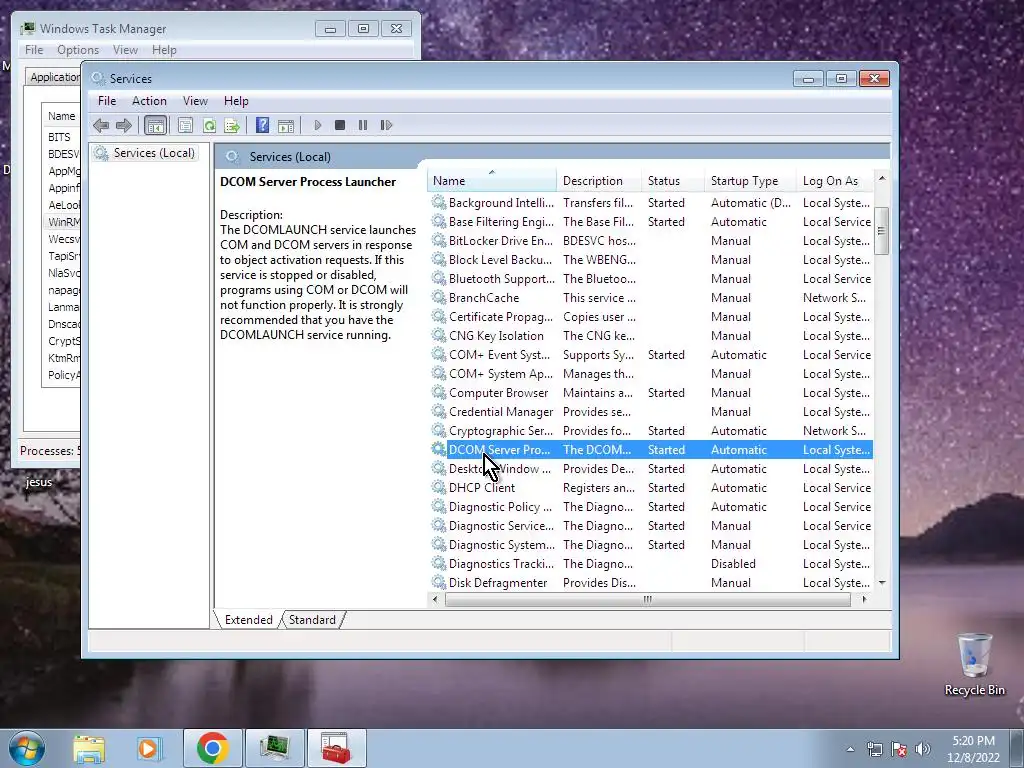This screenshot has height=768, width=1024.
Task: Open the Properties toolbar icon
Action: tap(185, 125)
